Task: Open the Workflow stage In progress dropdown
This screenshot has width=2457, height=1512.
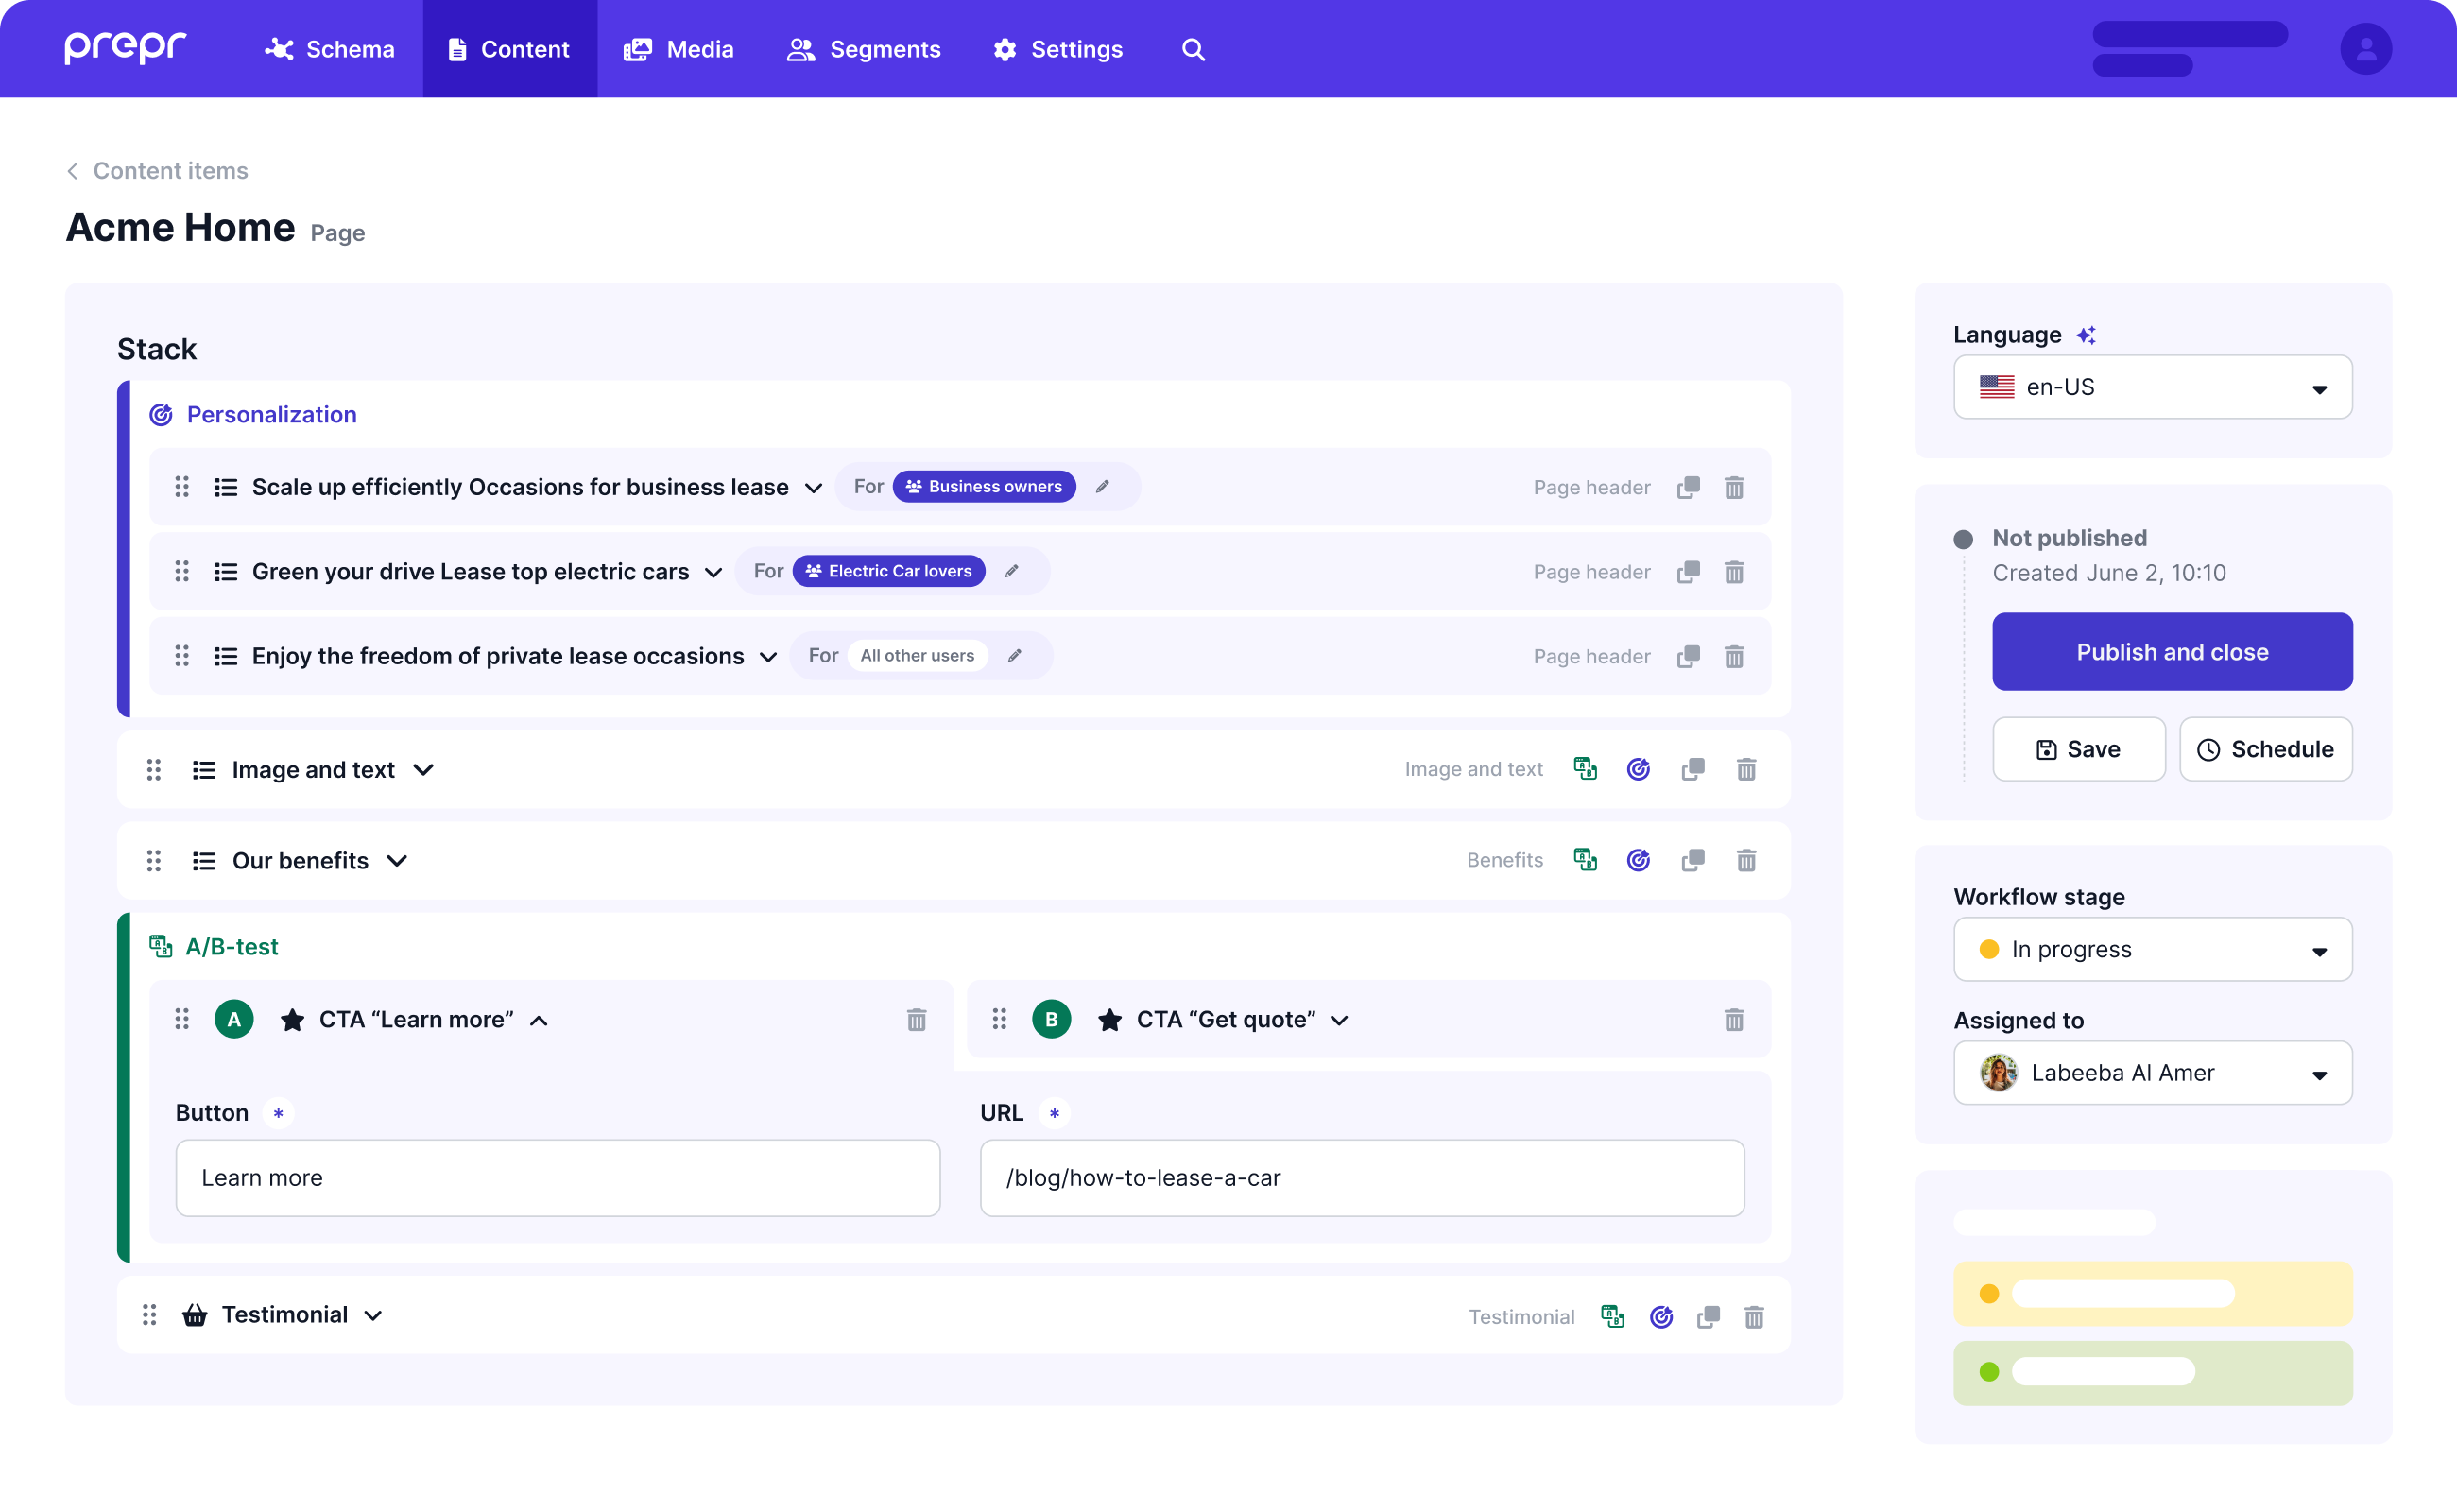Action: pos(2152,949)
